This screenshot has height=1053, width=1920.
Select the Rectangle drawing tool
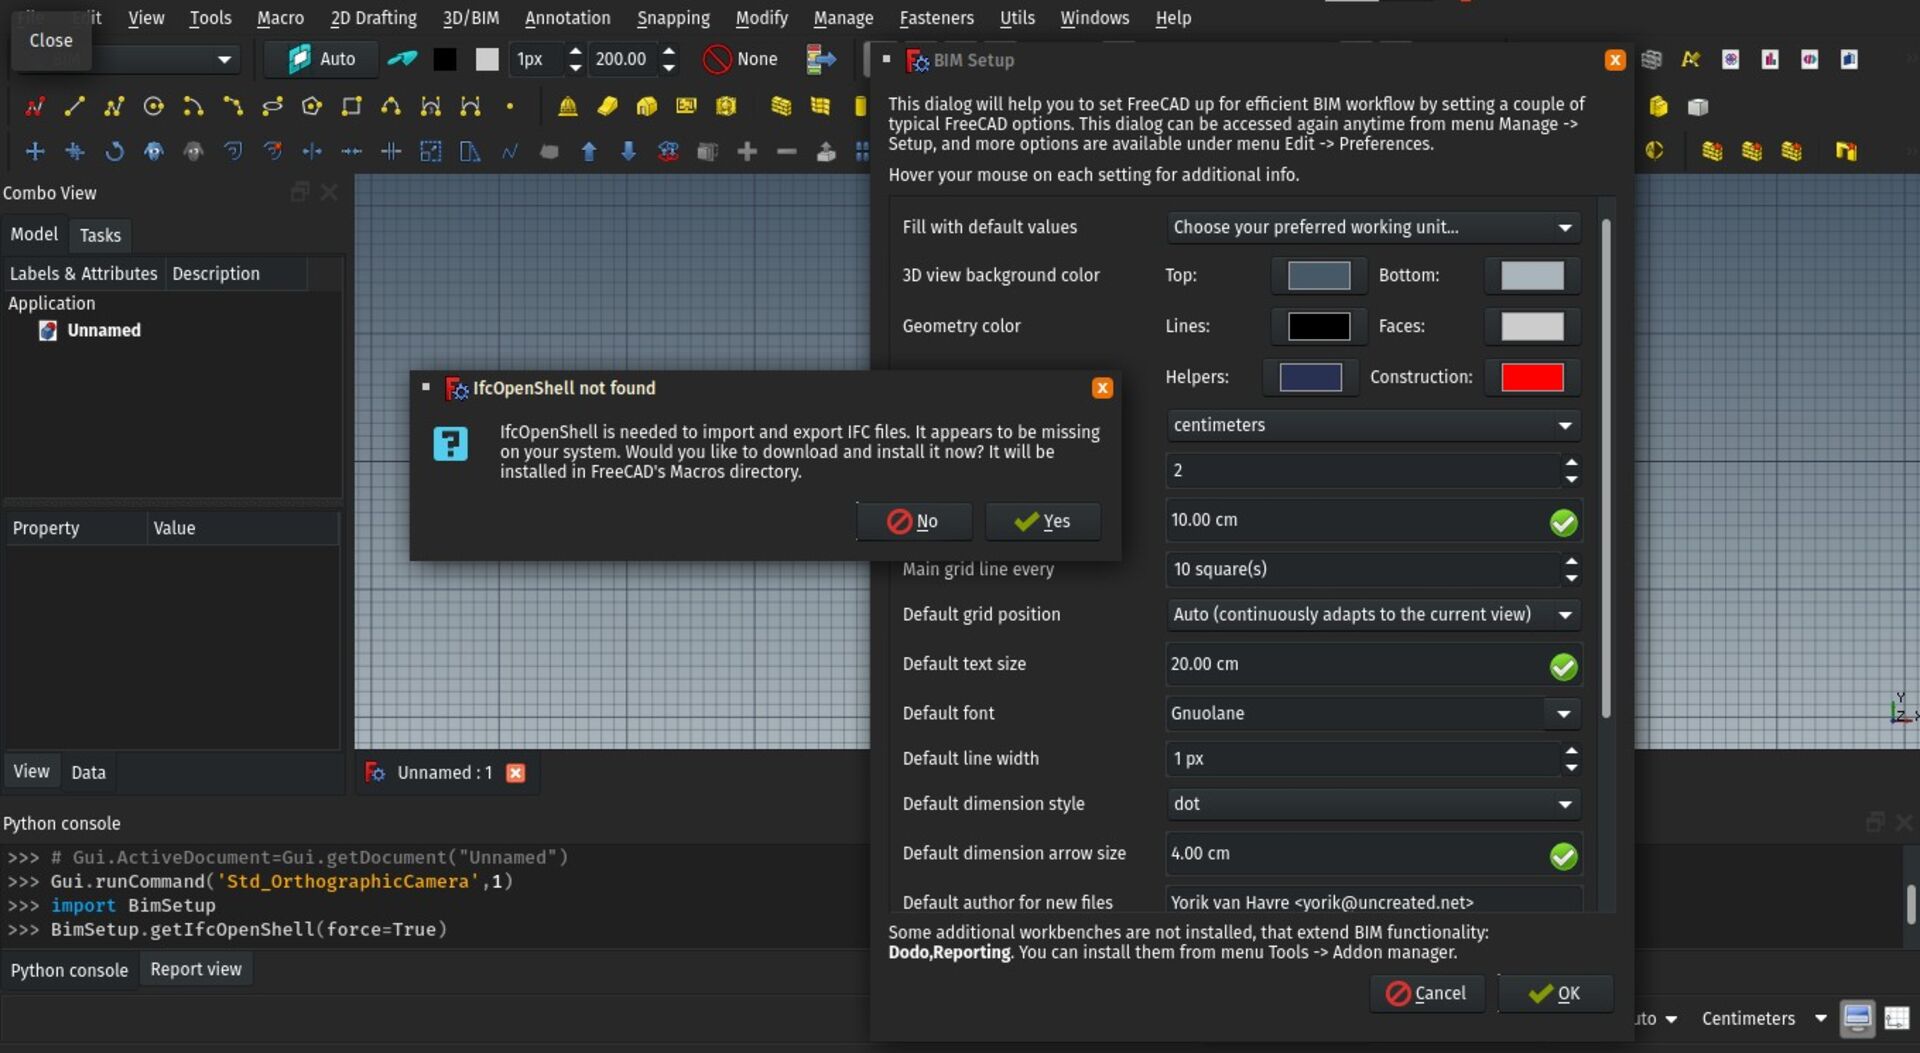click(x=351, y=106)
